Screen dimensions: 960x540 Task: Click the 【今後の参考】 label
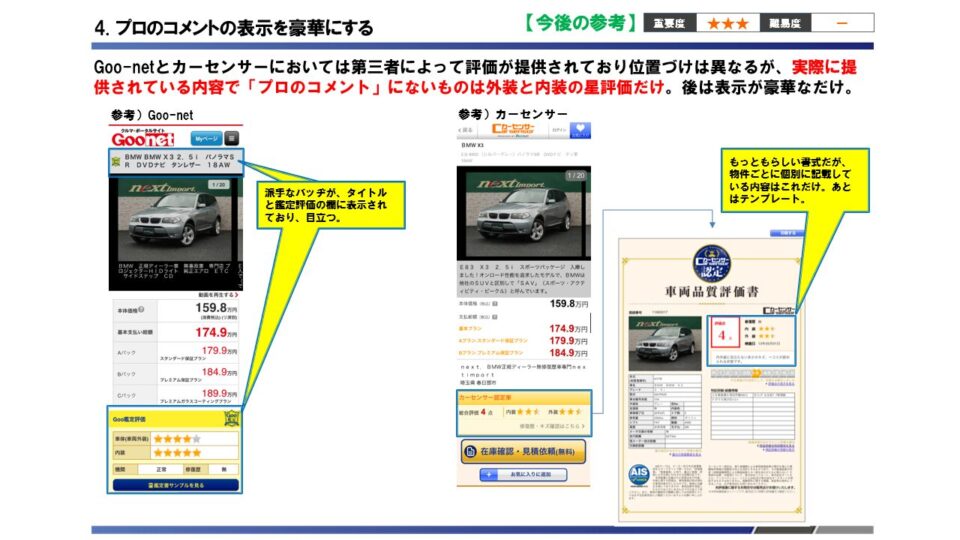click(x=579, y=23)
